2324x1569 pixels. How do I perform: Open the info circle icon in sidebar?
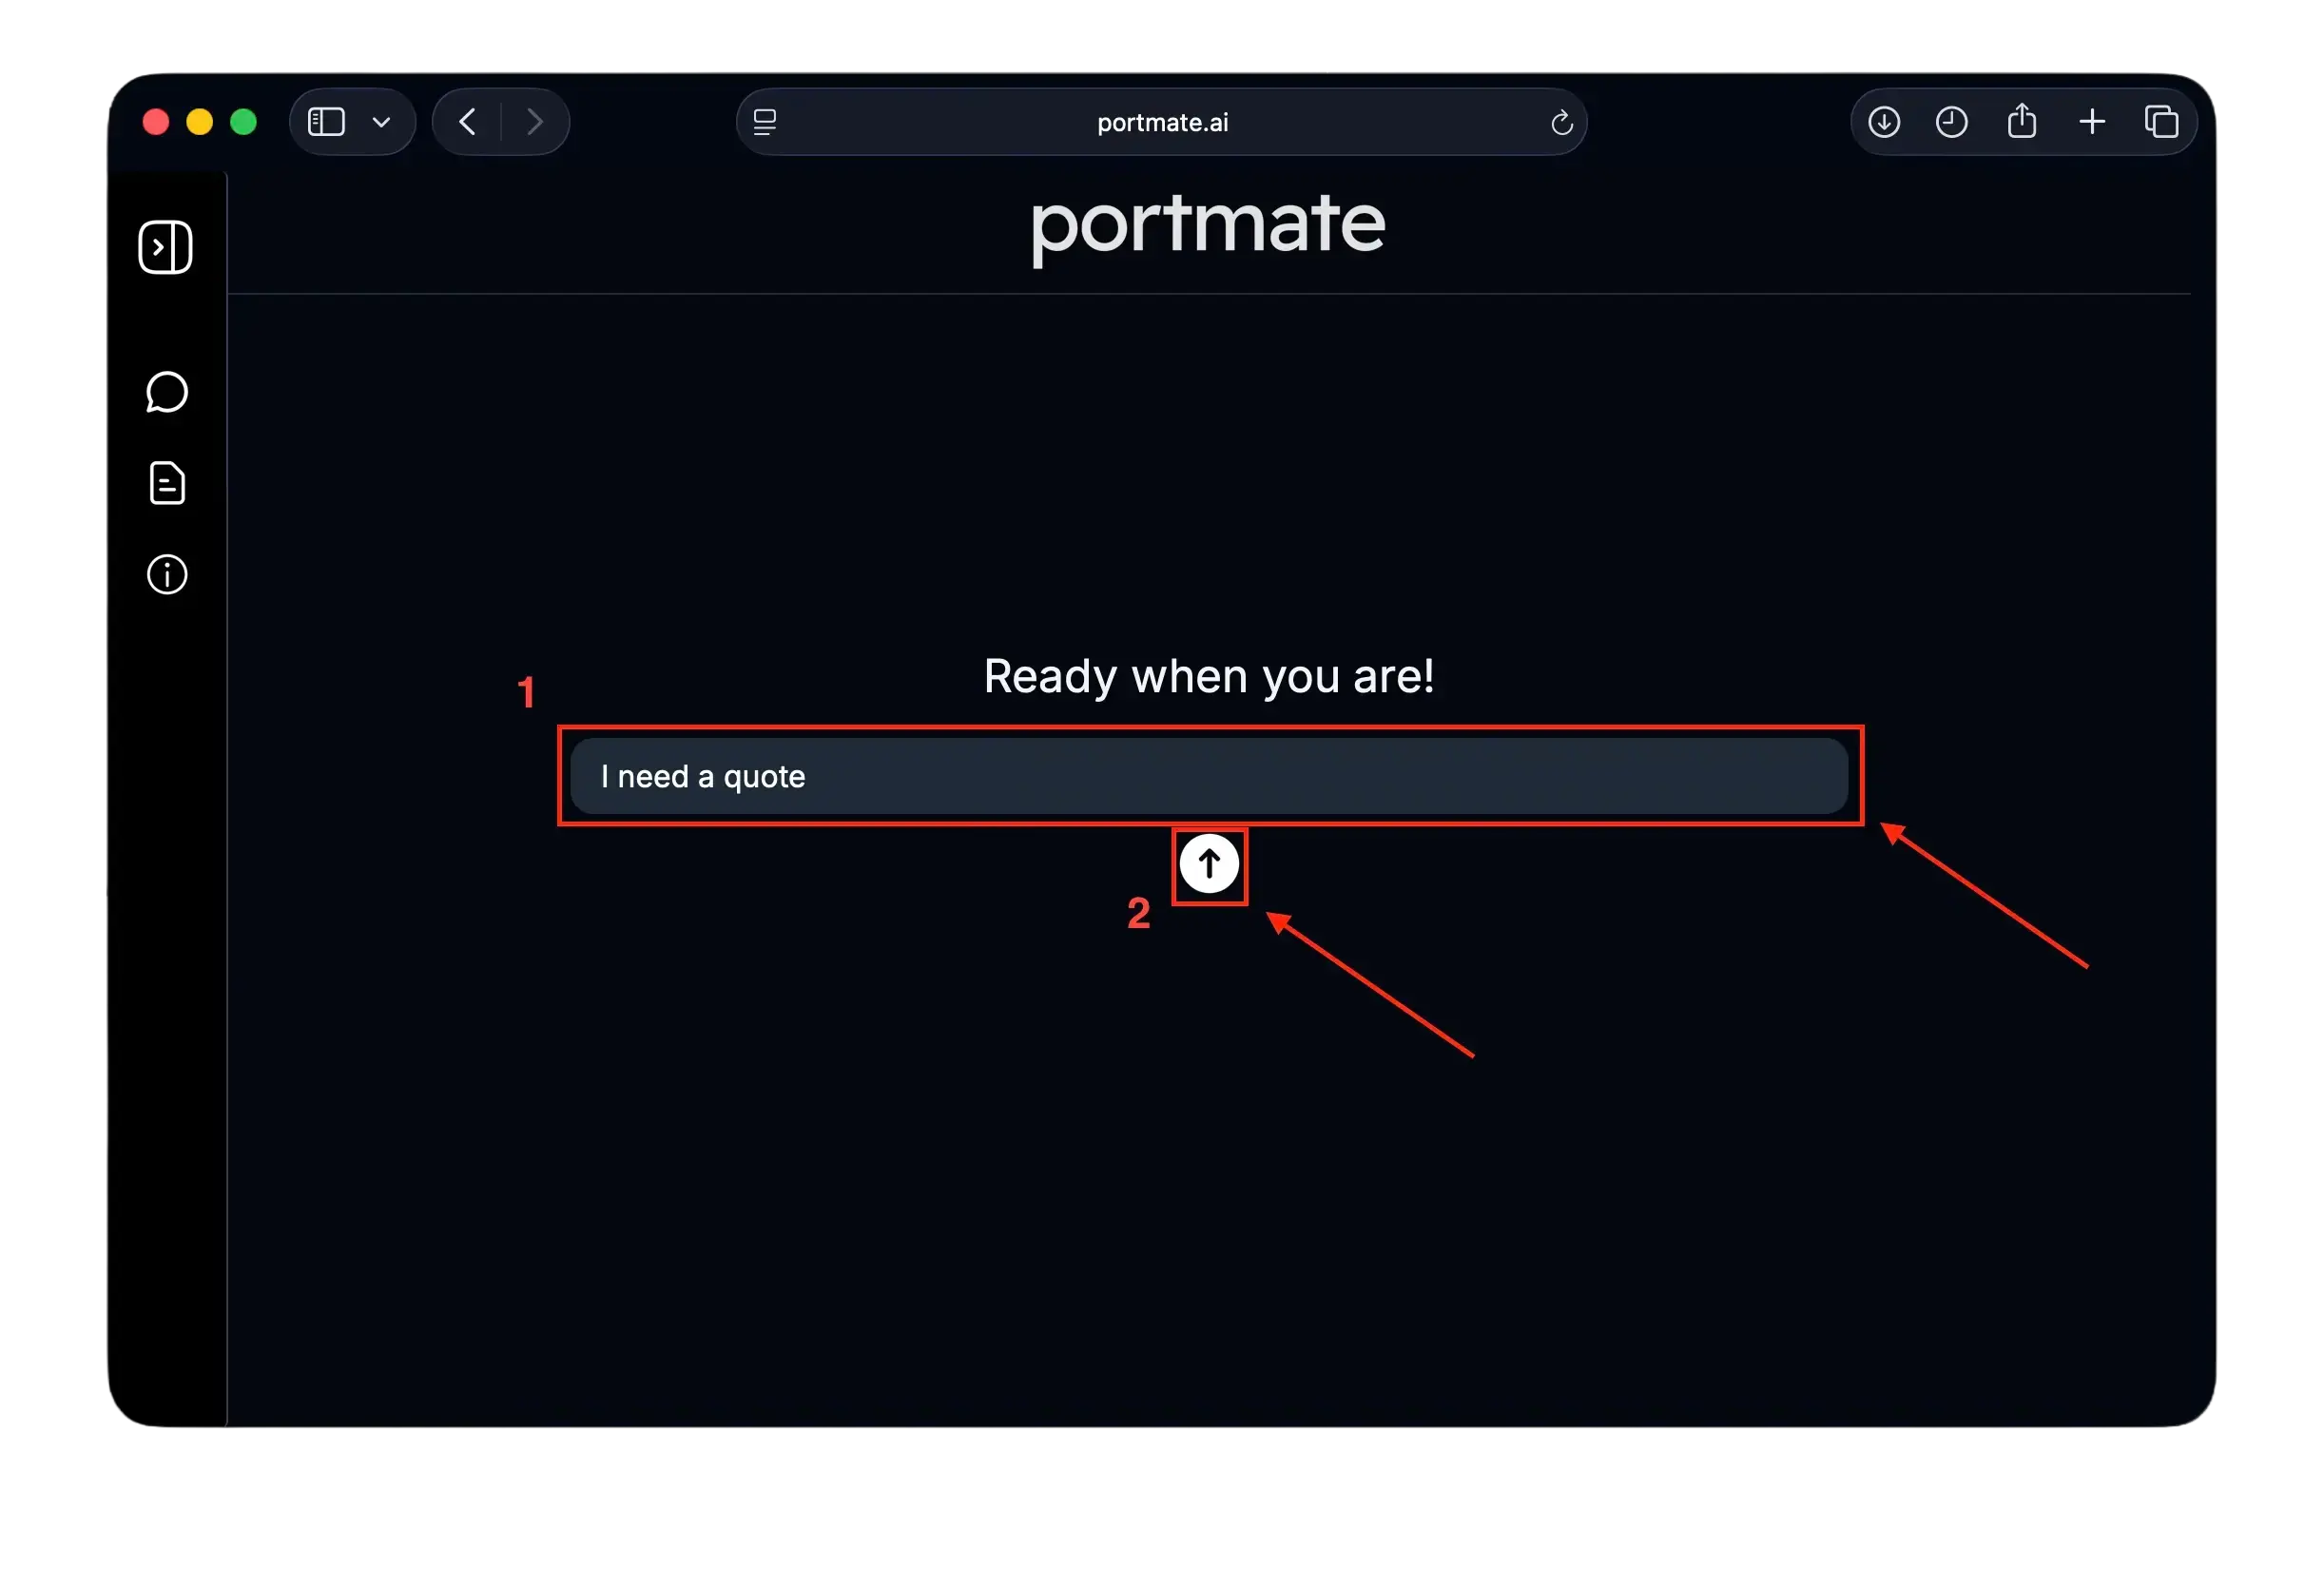click(x=167, y=575)
